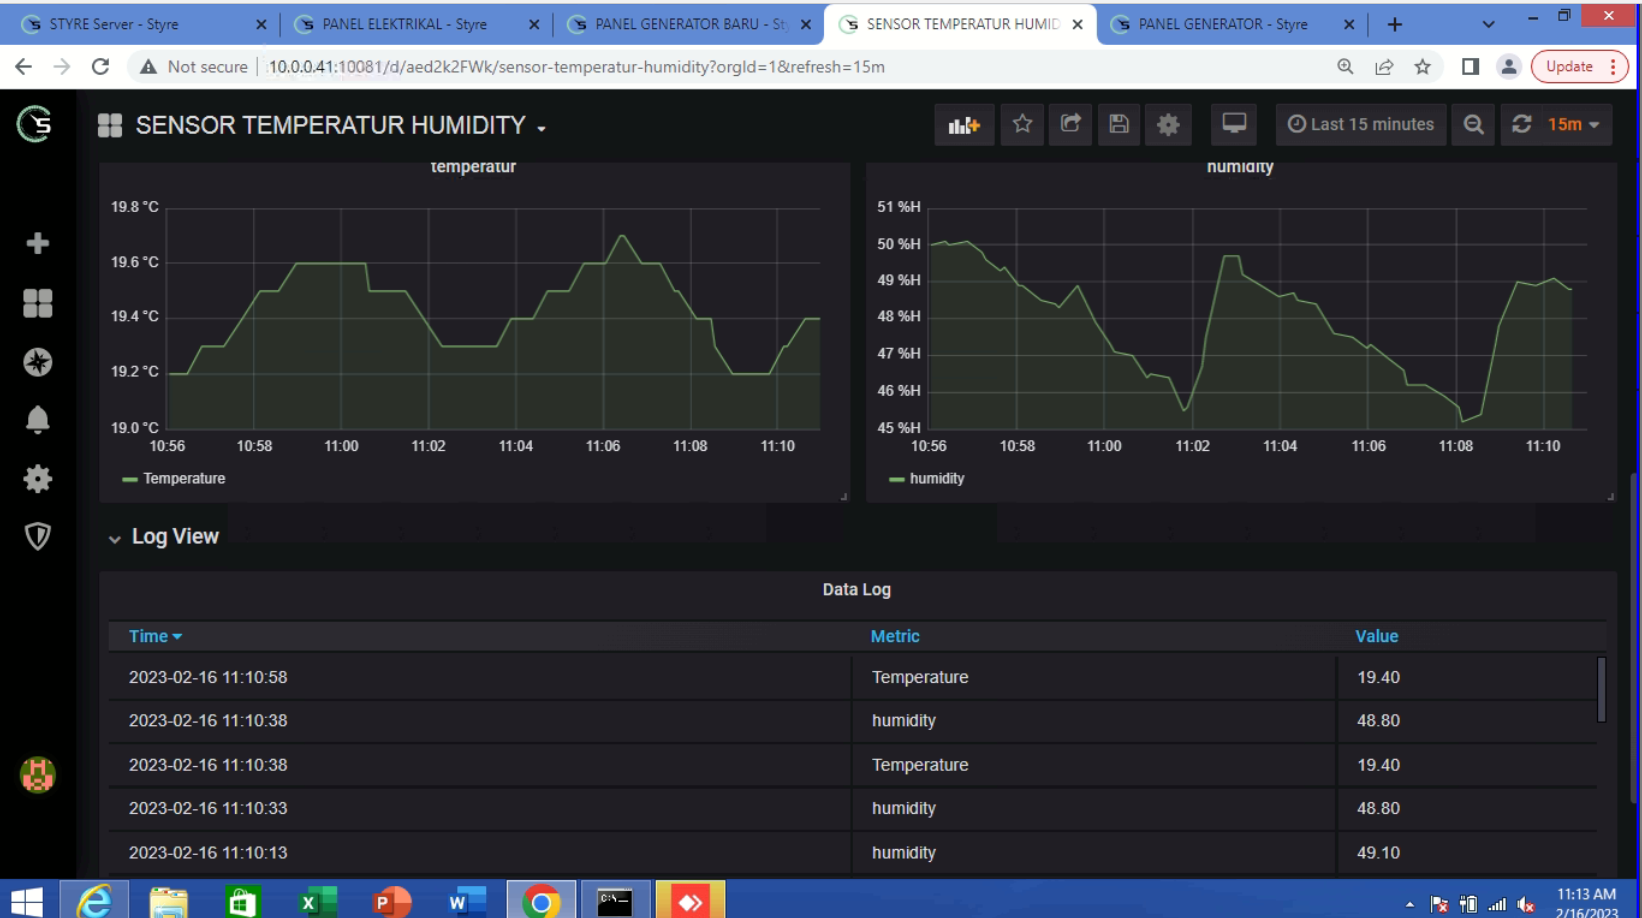Open the Alerting bell in the sidebar
This screenshot has width=1642, height=918.
(x=37, y=420)
